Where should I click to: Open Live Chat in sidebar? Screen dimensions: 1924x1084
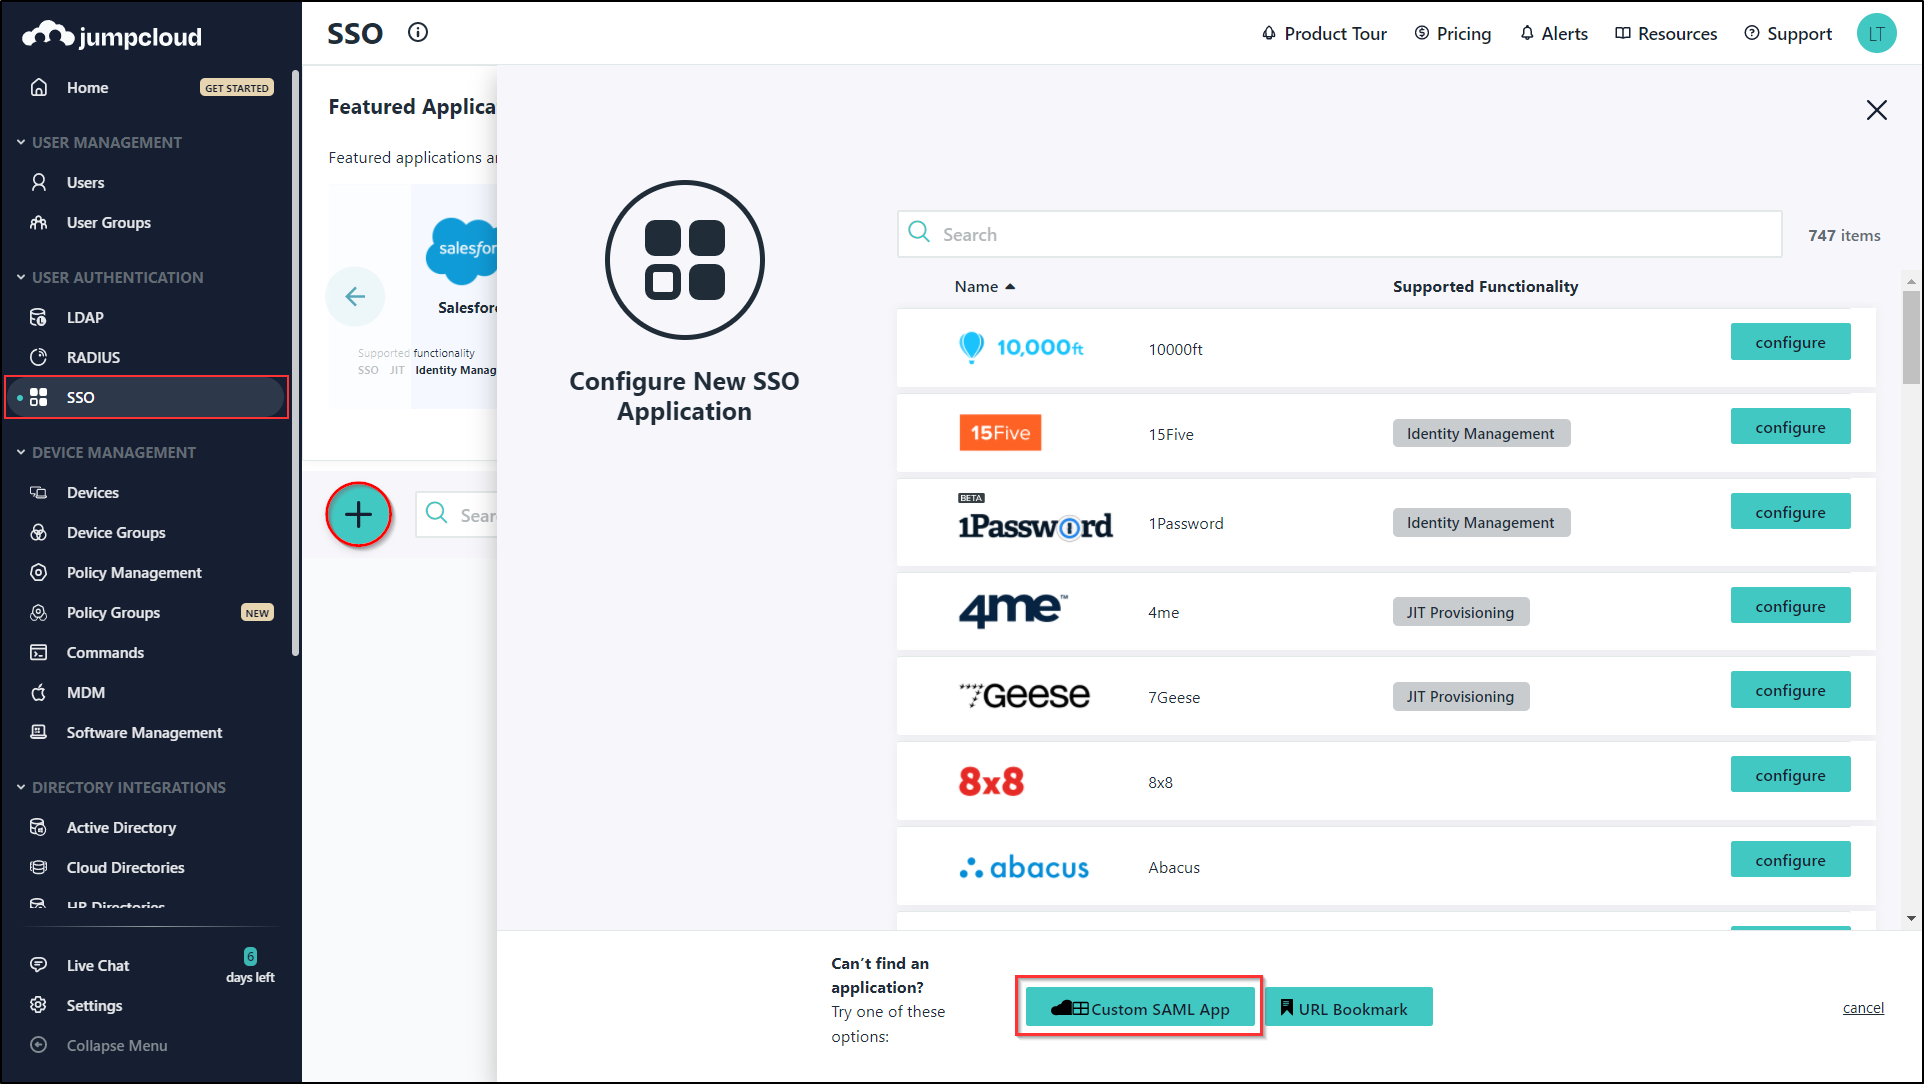[x=97, y=965]
